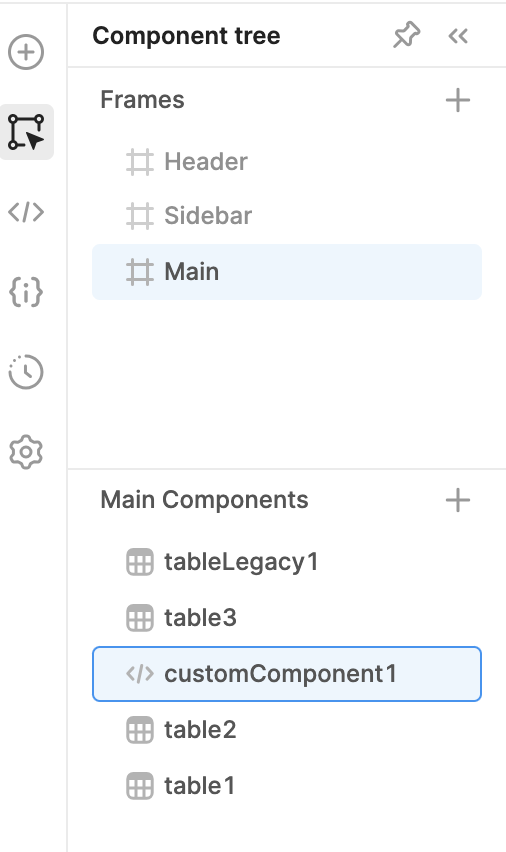The width and height of the screenshot is (506, 852).
Task: Collapse the Component tree panel
Action: 458,36
